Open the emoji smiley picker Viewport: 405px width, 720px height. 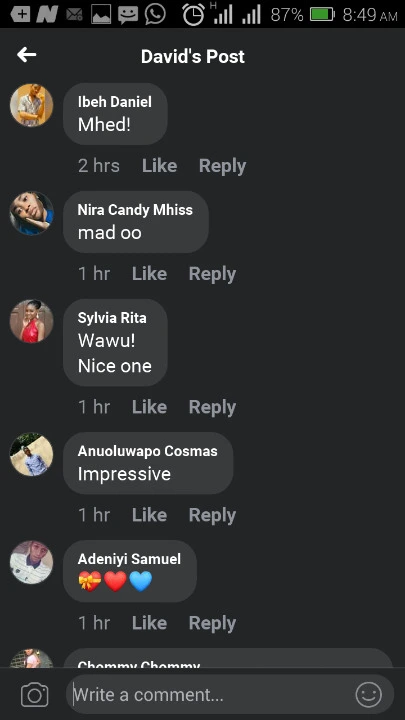(x=369, y=694)
